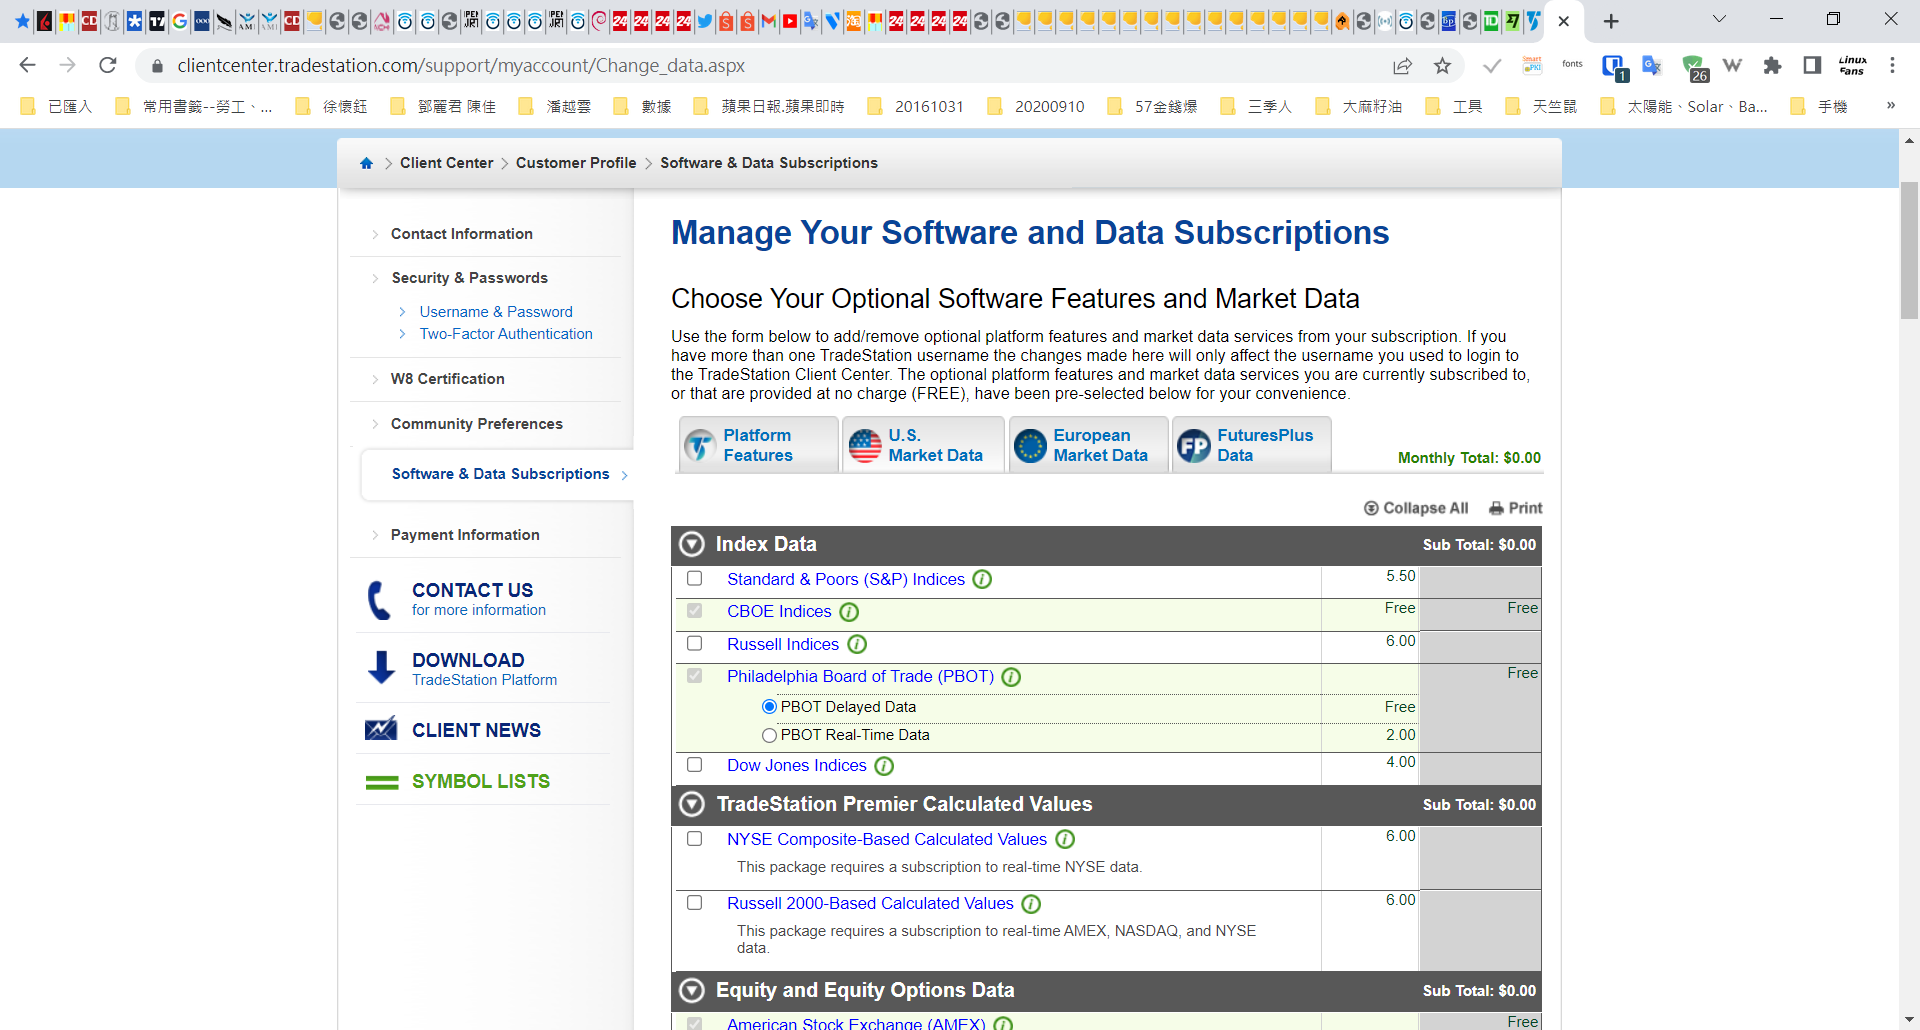Check Russell 2000-Based Calculated Values checkbox
1920x1030 pixels.
click(694, 902)
